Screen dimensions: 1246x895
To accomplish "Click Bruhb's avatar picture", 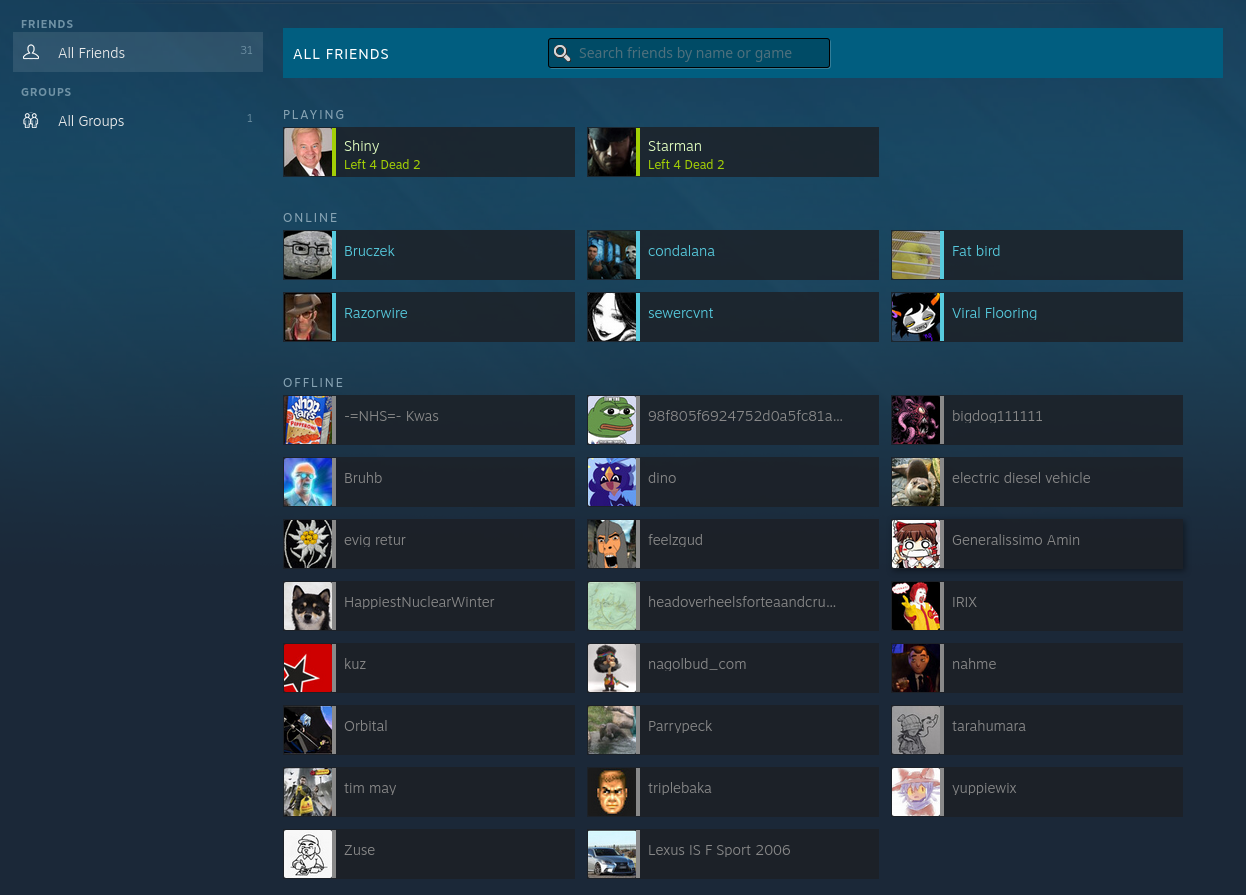I will coord(308,482).
